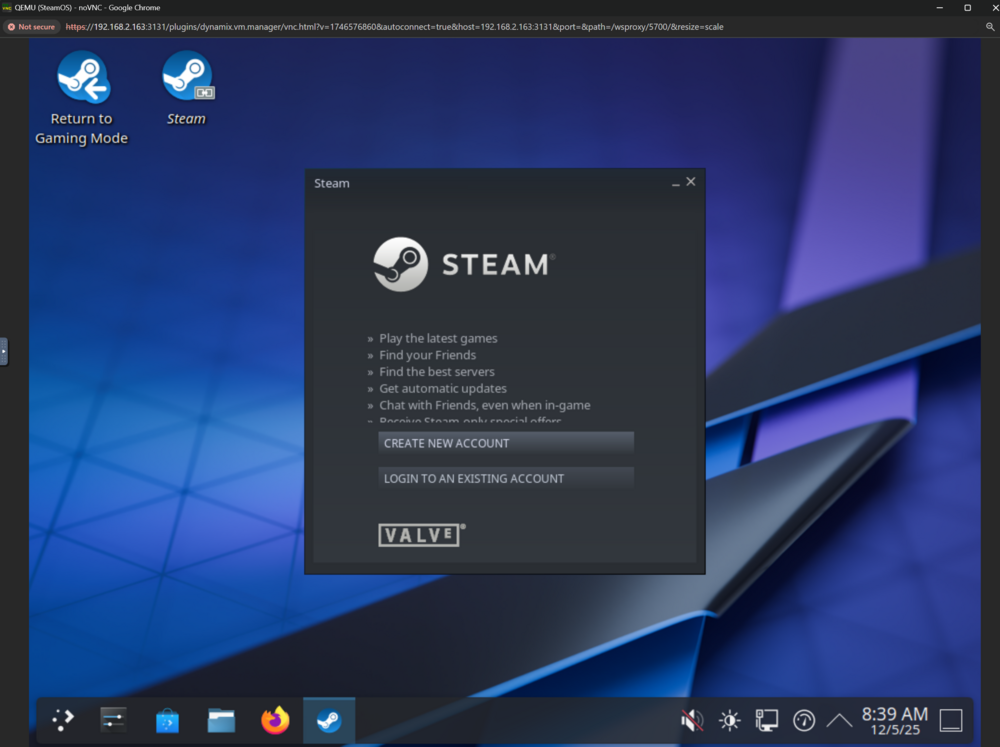This screenshot has height=747, width=1000.
Task: Launch Firefox from the taskbar
Action: tap(275, 720)
